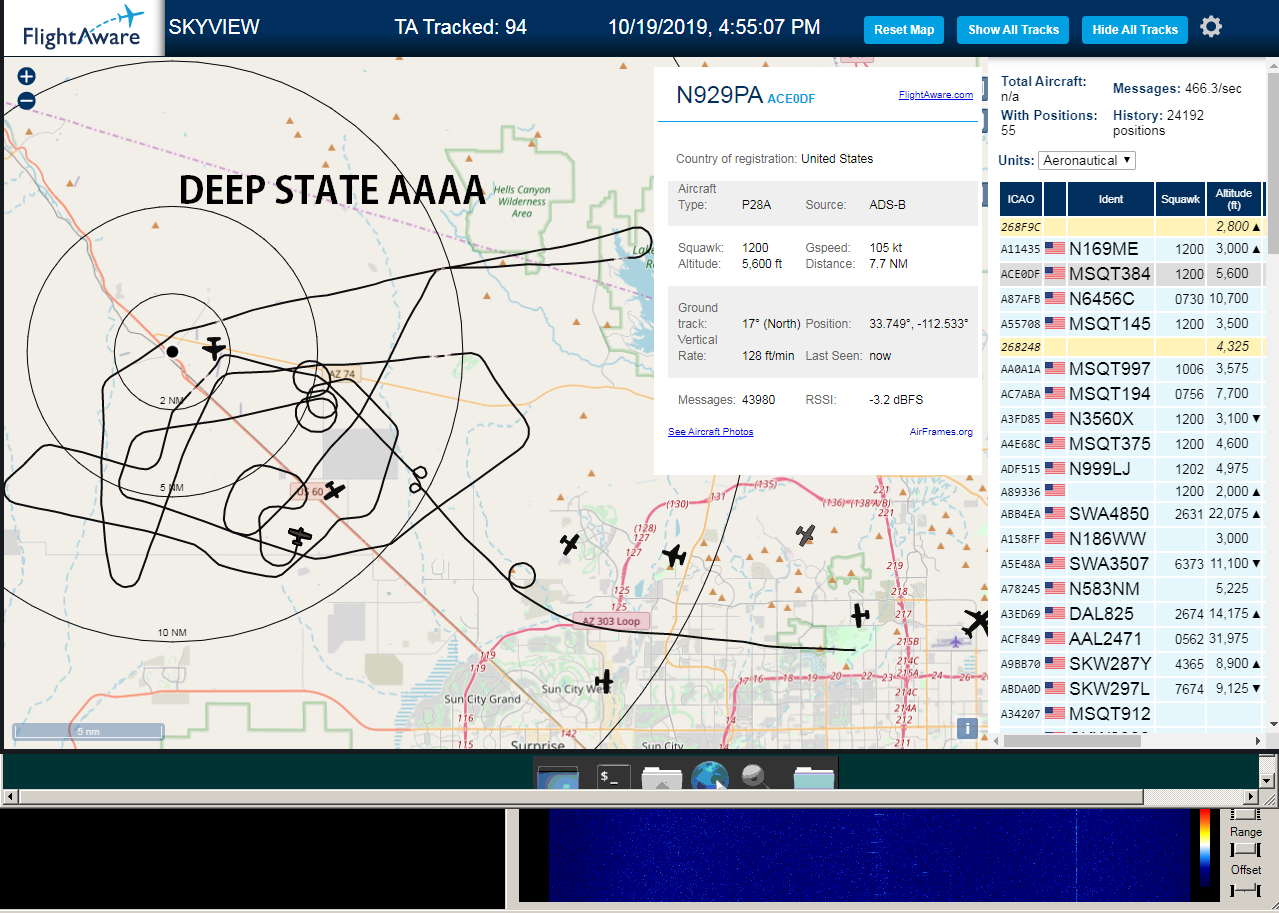This screenshot has width=1279, height=913.
Task: Select the SKW287Y row
Action: click(1131, 663)
